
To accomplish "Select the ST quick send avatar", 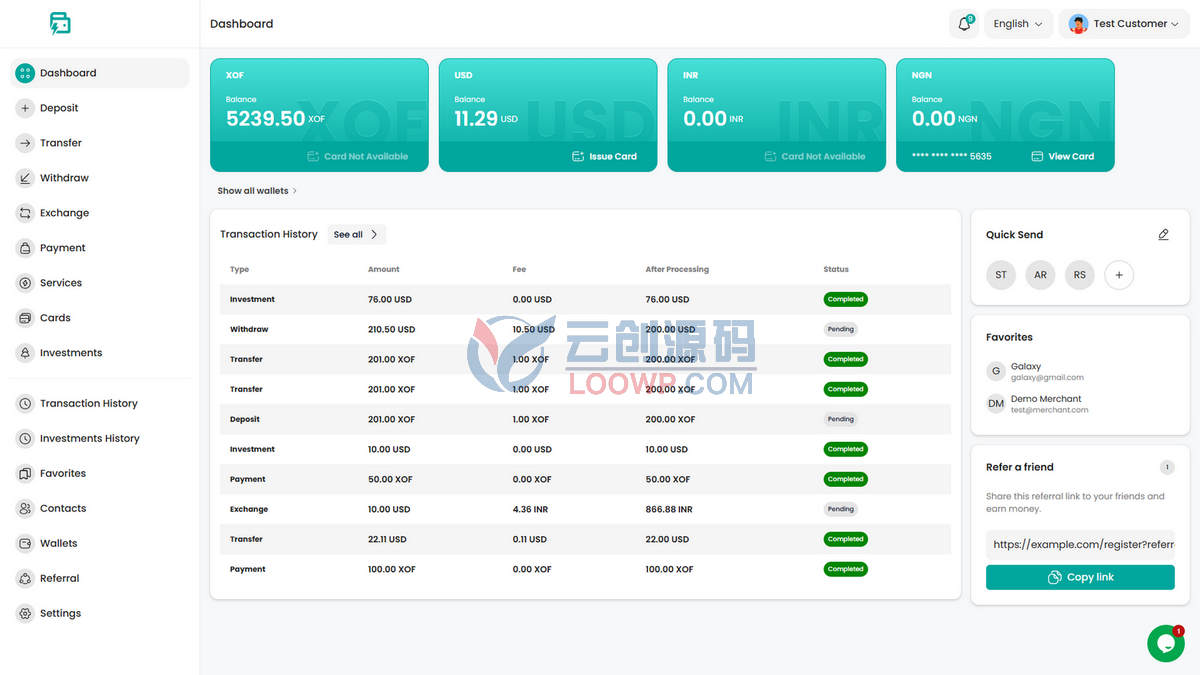I will [1001, 275].
